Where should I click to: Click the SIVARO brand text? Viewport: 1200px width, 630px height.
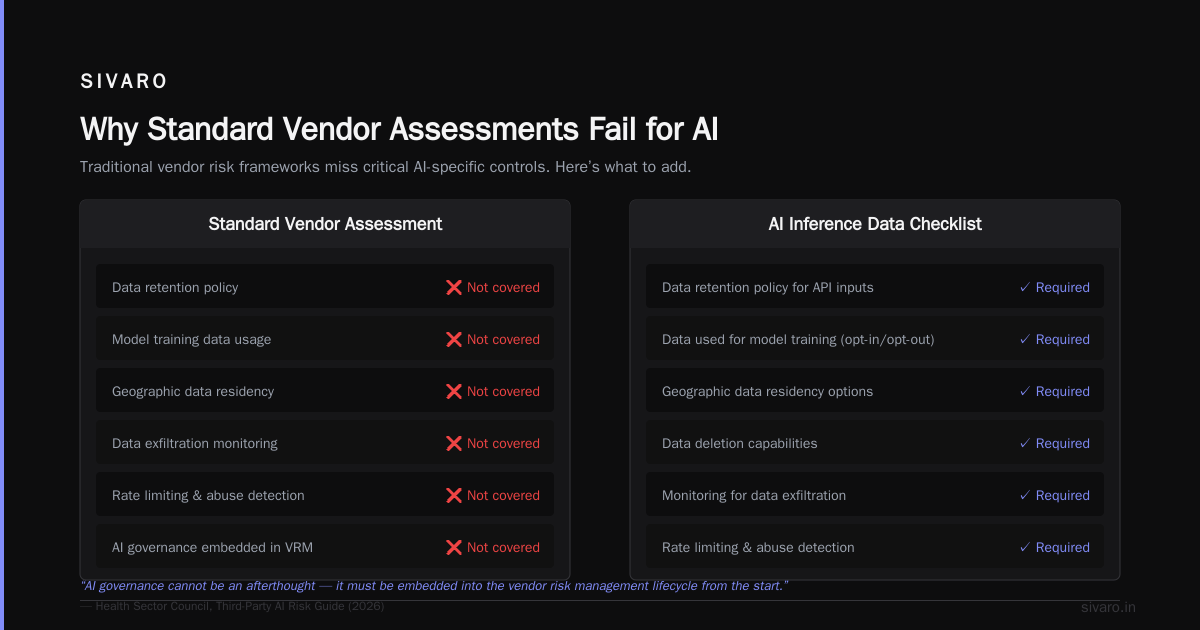124,81
